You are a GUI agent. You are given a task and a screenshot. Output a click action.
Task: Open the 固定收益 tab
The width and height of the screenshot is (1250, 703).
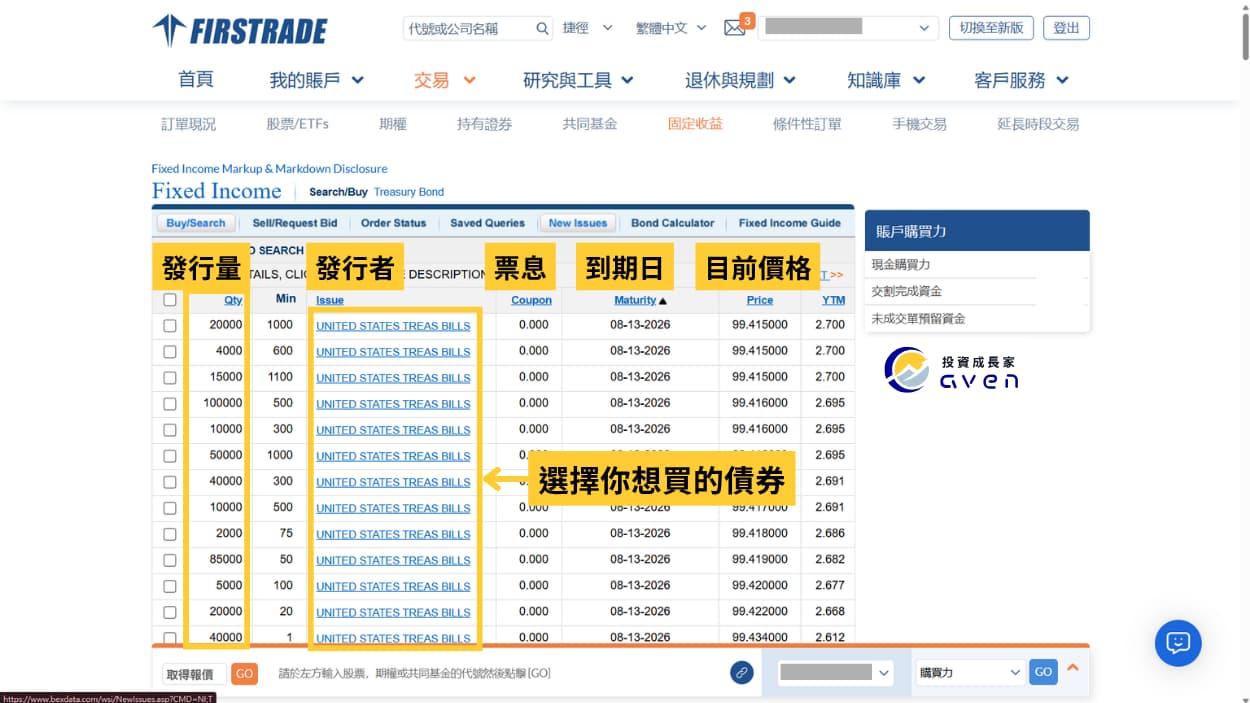[x=695, y=124]
